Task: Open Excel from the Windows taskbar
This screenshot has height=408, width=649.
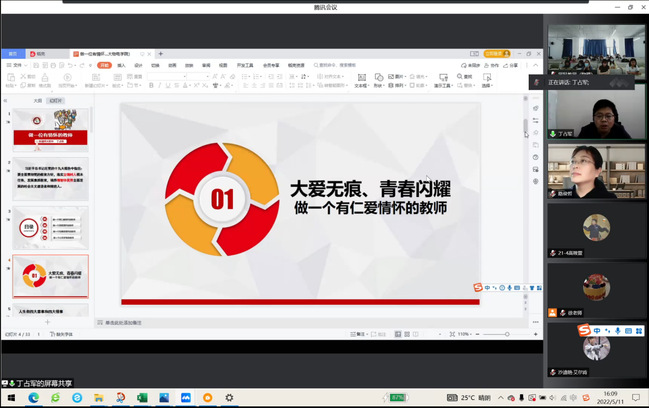Action: point(142,397)
